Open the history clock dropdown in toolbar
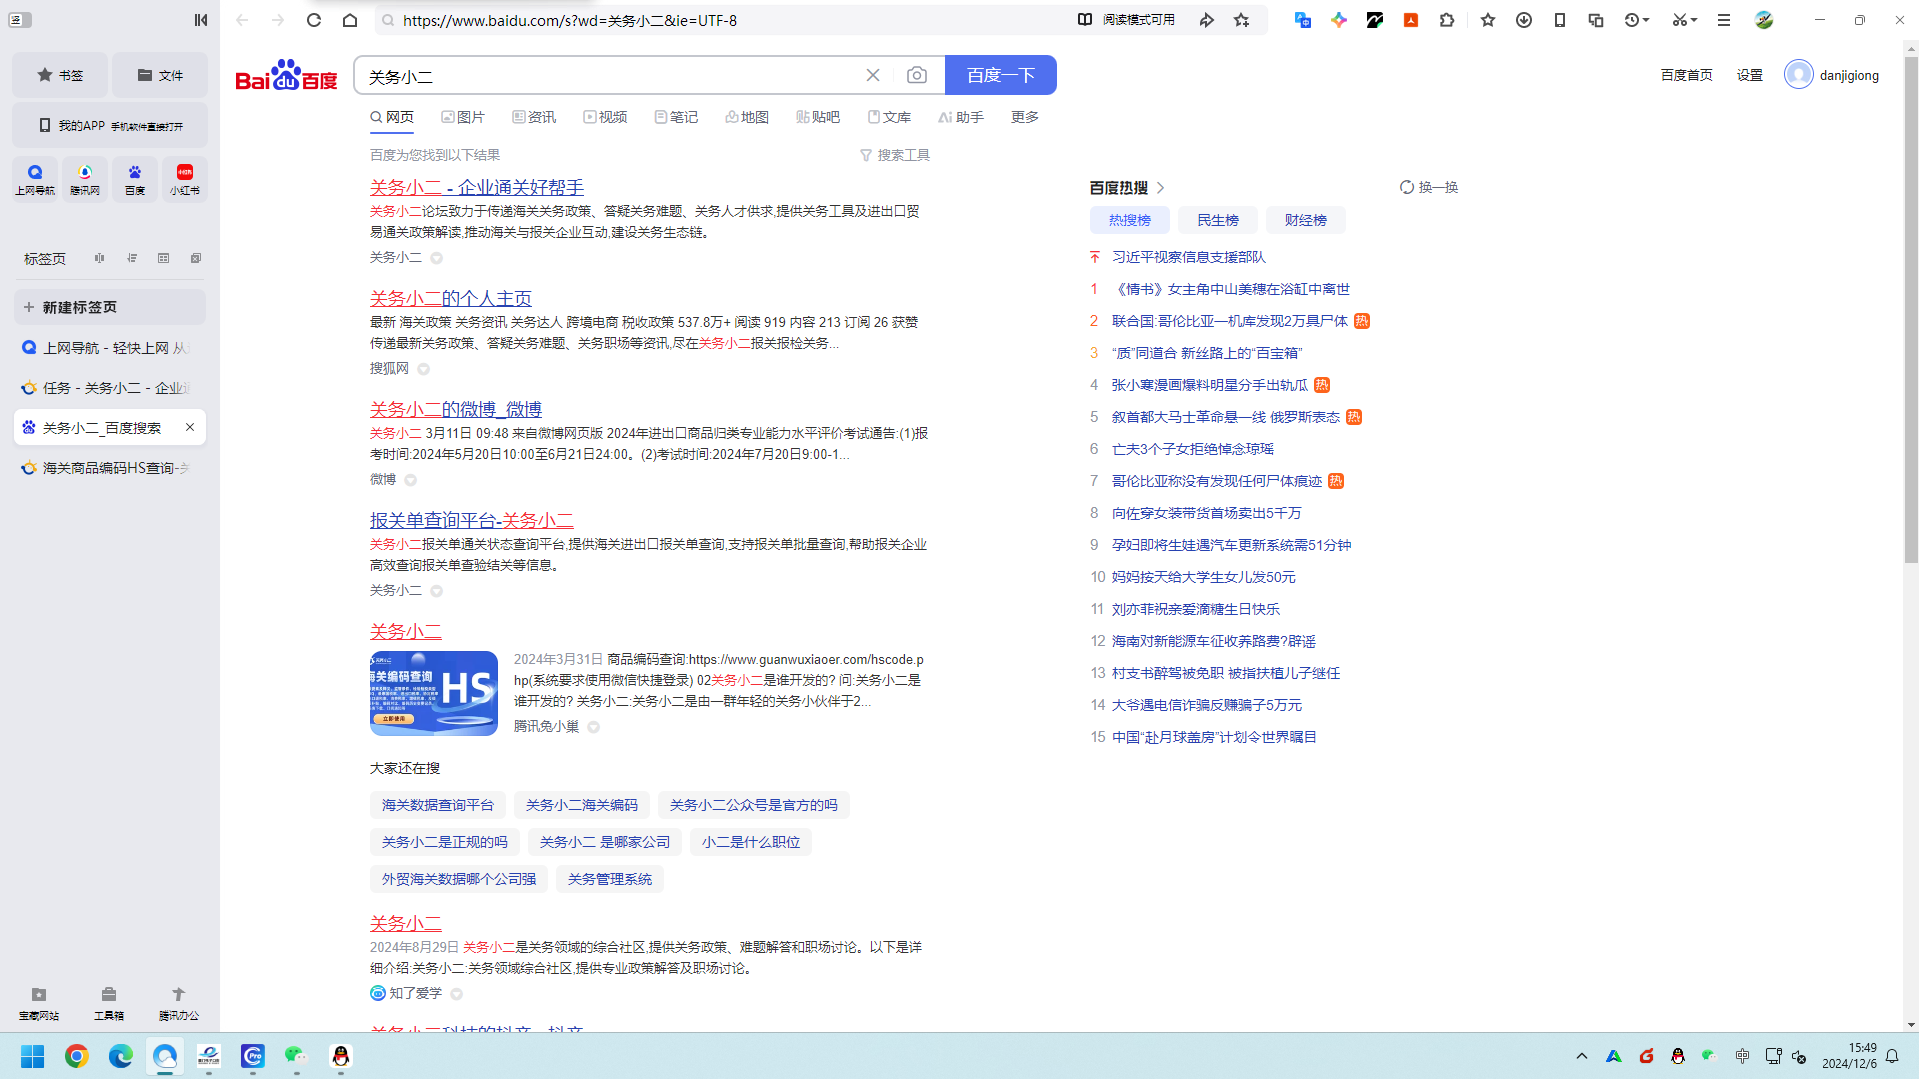This screenshot has height=1079, width=1919. click(x=1637, y=20)
